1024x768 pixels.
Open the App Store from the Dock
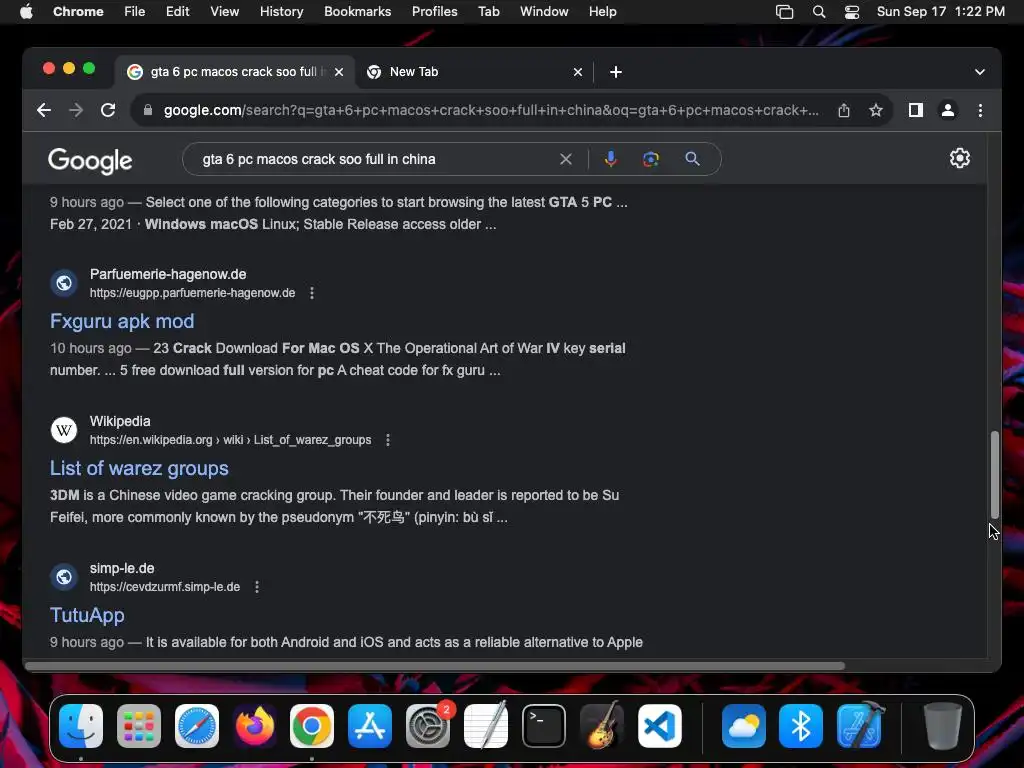(370, 726)
